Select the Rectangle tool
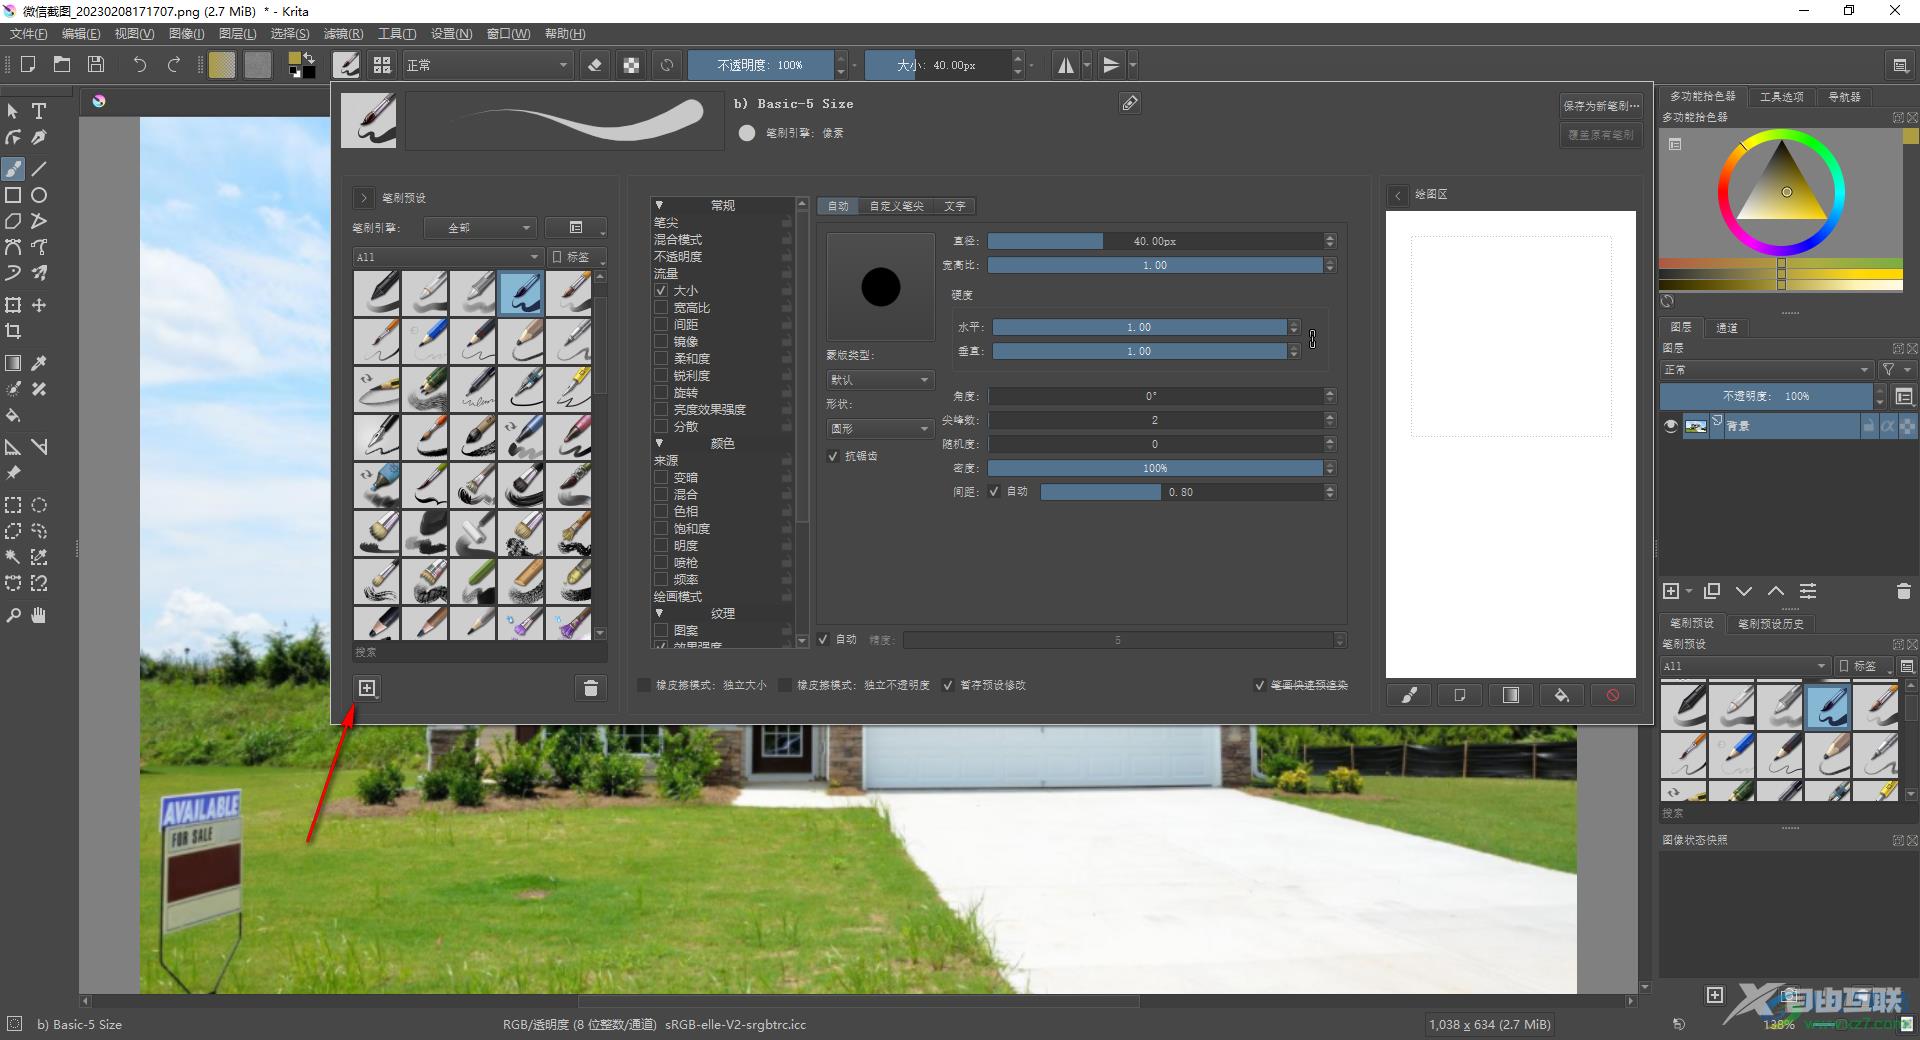This screenshot has height=1040, width=1920. coord(13,195)
